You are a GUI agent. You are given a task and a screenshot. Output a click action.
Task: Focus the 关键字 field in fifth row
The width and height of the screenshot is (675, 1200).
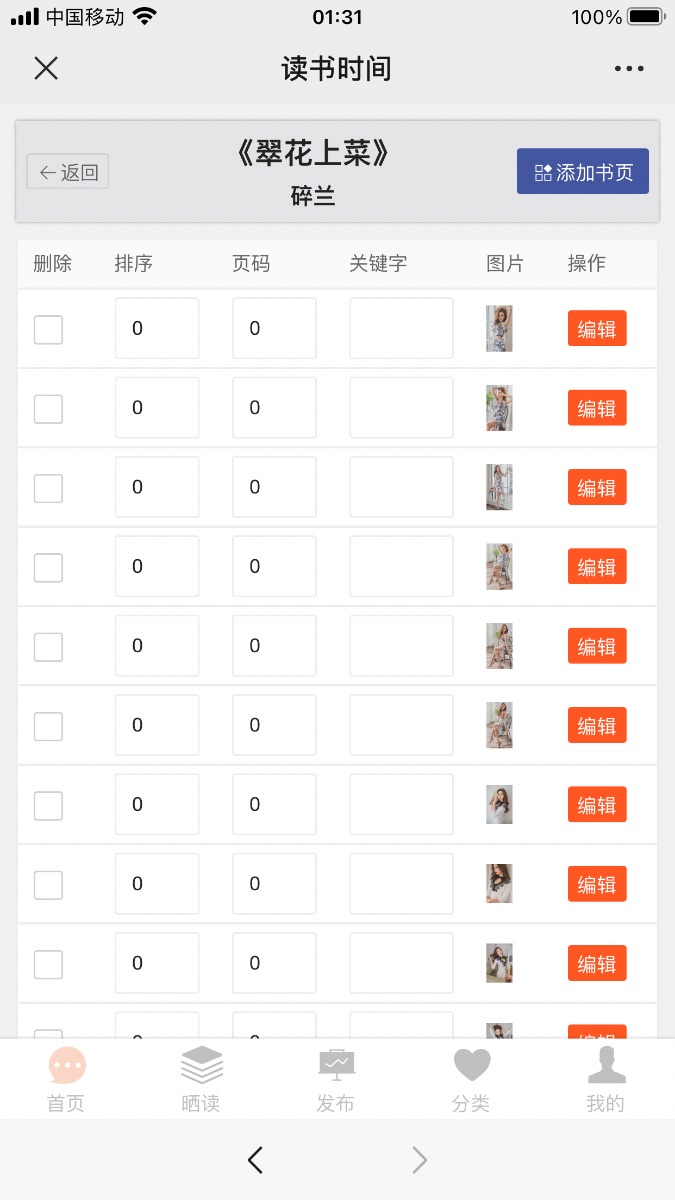pos(401,646)
